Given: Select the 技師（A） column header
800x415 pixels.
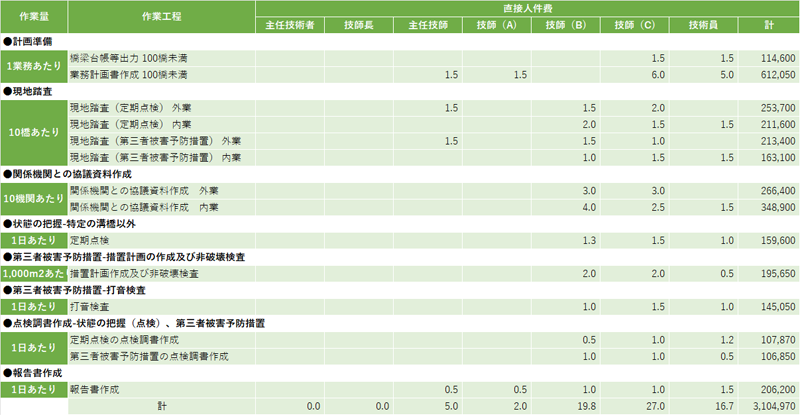Looking at the screenshot, I should tap(496, 25).
